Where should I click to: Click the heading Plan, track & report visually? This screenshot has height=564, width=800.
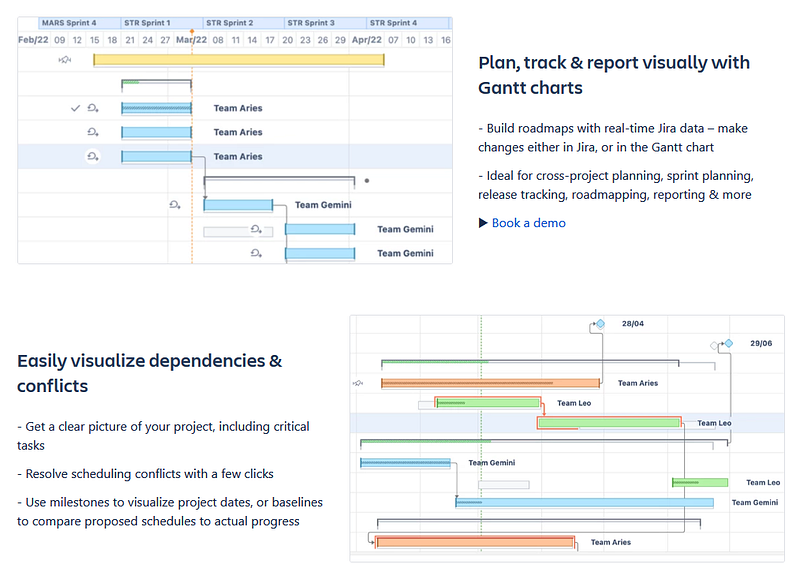tap(614, 75)
